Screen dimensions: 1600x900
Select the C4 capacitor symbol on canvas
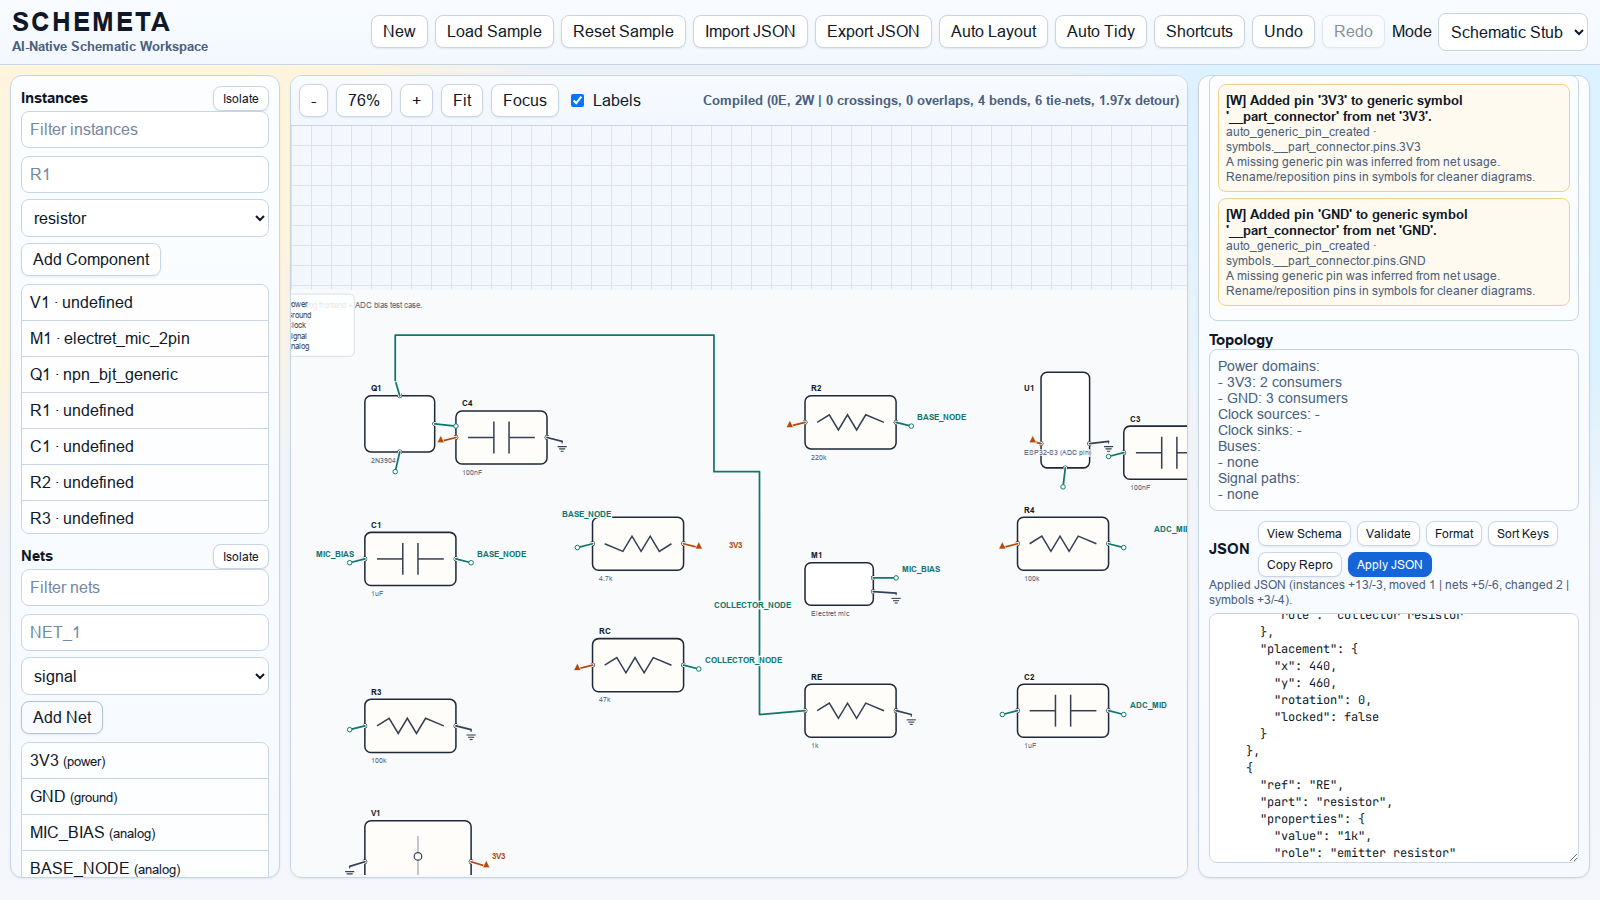(x=501, y=437)
